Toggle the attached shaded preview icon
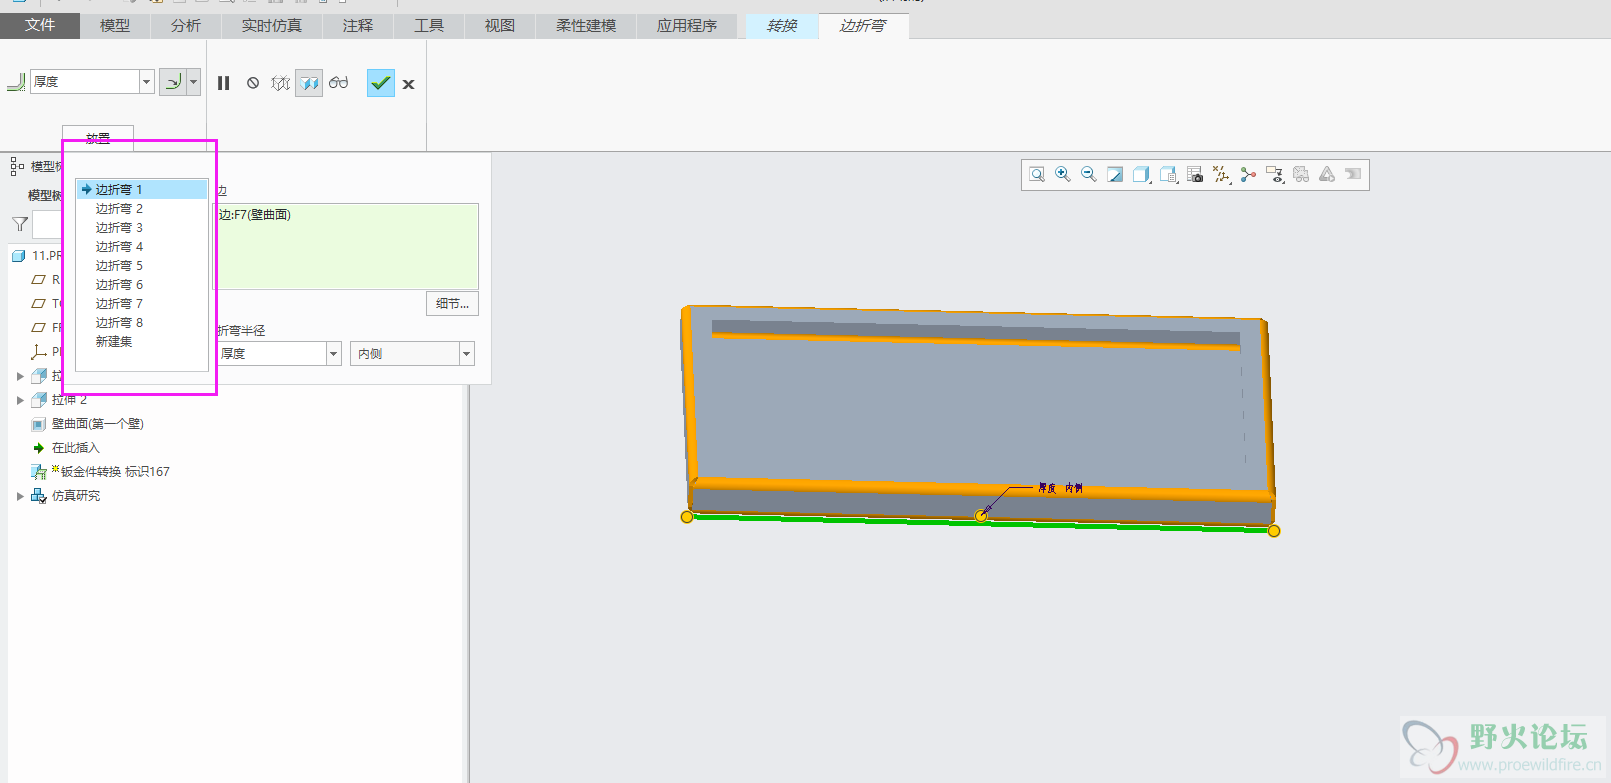The width and height of the screenshot is (1611, 783). click(309, 83)
